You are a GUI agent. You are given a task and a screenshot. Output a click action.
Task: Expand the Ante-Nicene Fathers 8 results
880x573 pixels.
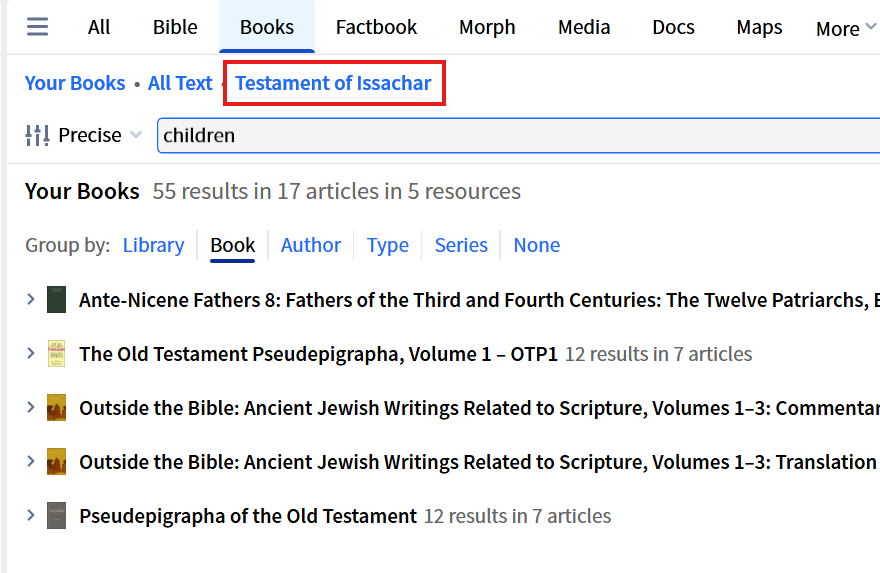31,299
